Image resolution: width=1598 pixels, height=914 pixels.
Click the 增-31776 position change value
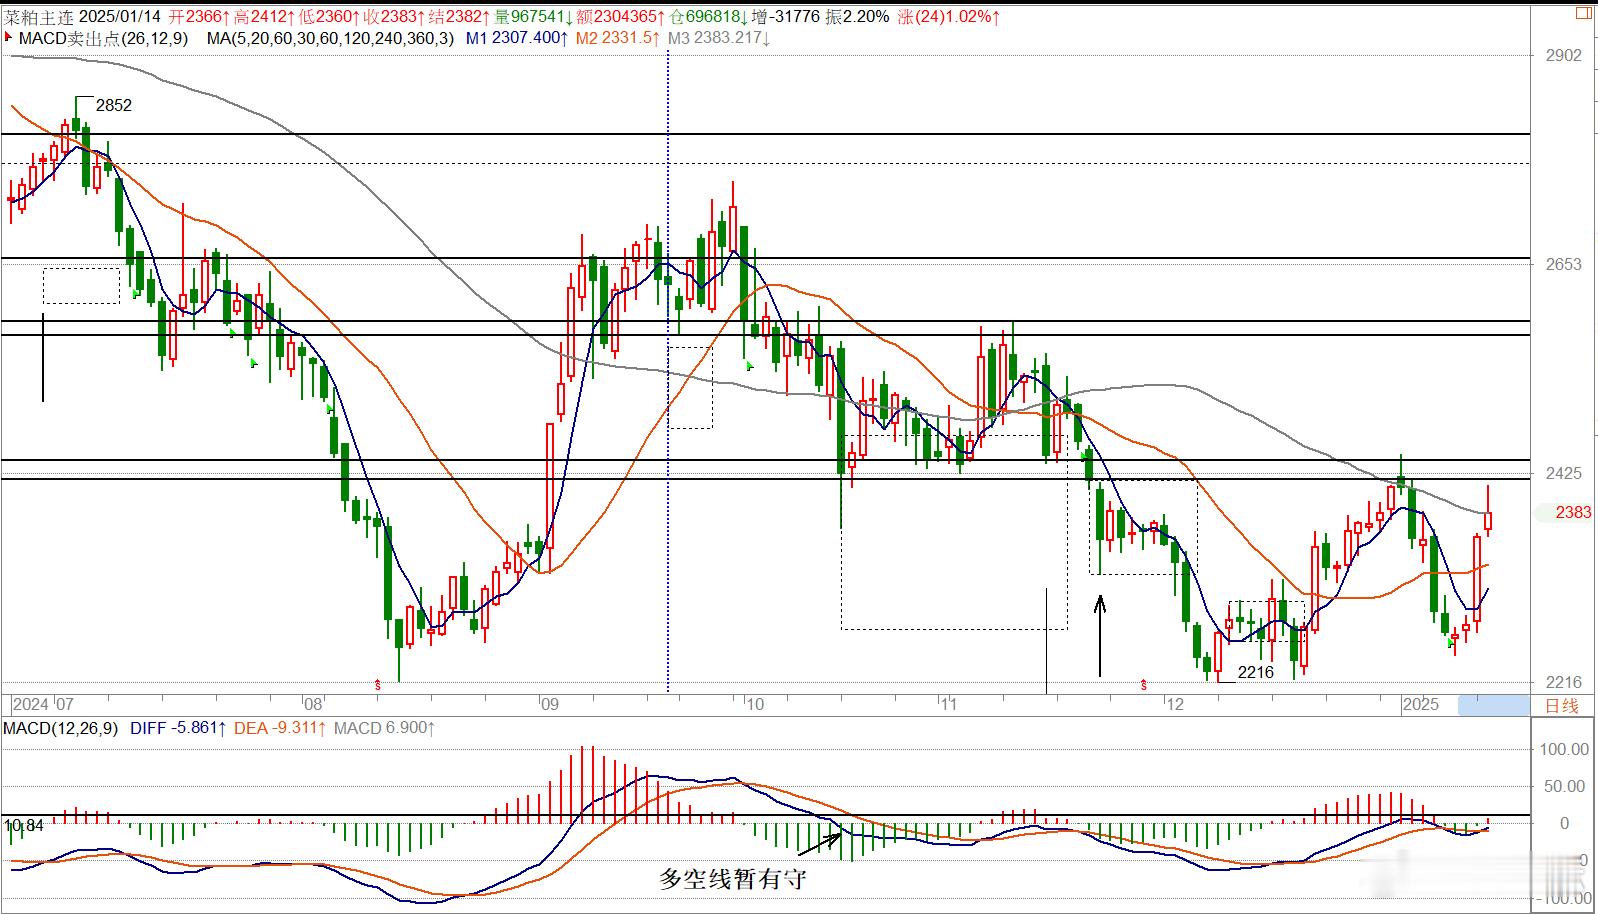(x=787, y=17)
